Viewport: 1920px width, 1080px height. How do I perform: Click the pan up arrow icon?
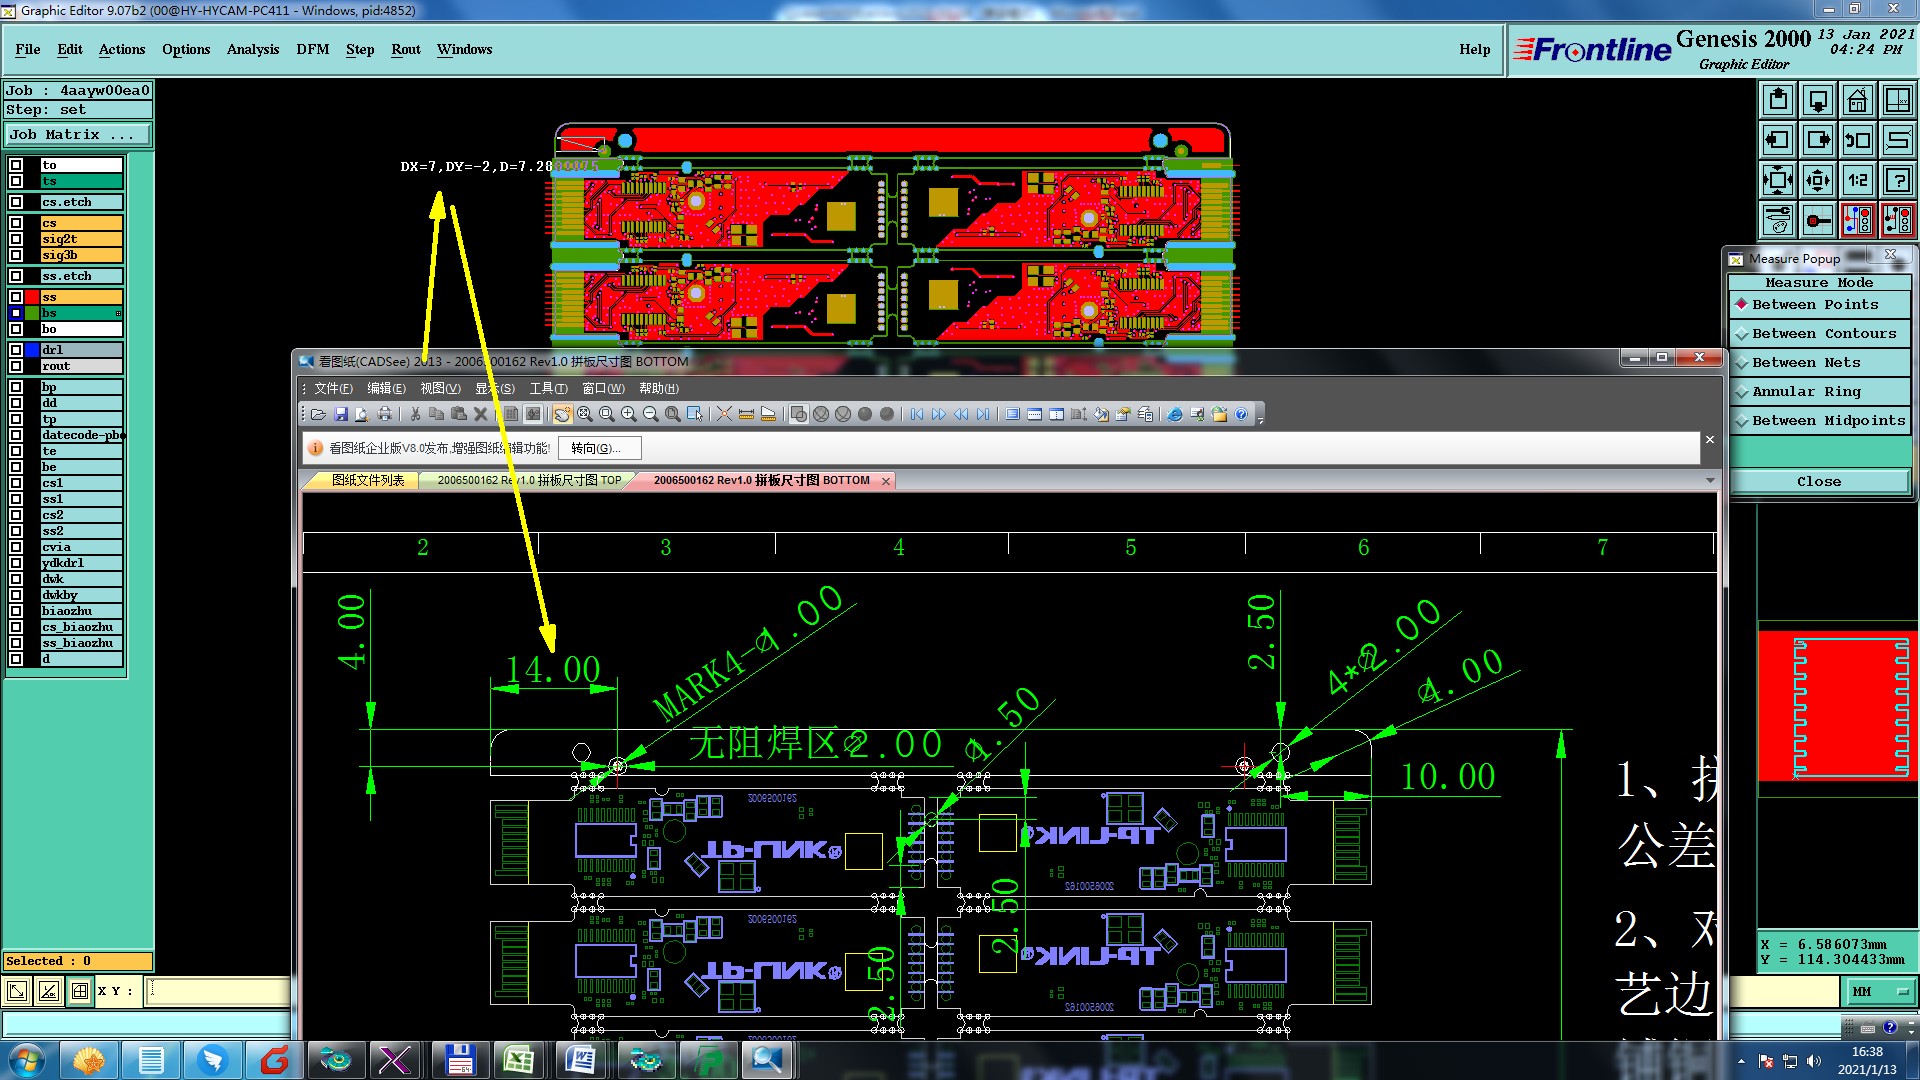pos(1777,100)
